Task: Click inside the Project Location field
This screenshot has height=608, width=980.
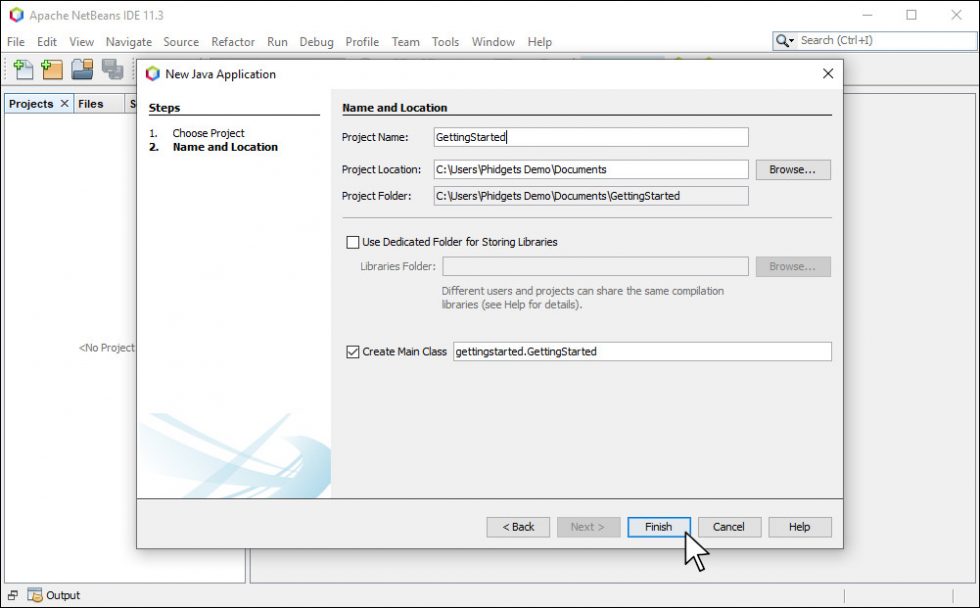Action: (x=590, y=169)
